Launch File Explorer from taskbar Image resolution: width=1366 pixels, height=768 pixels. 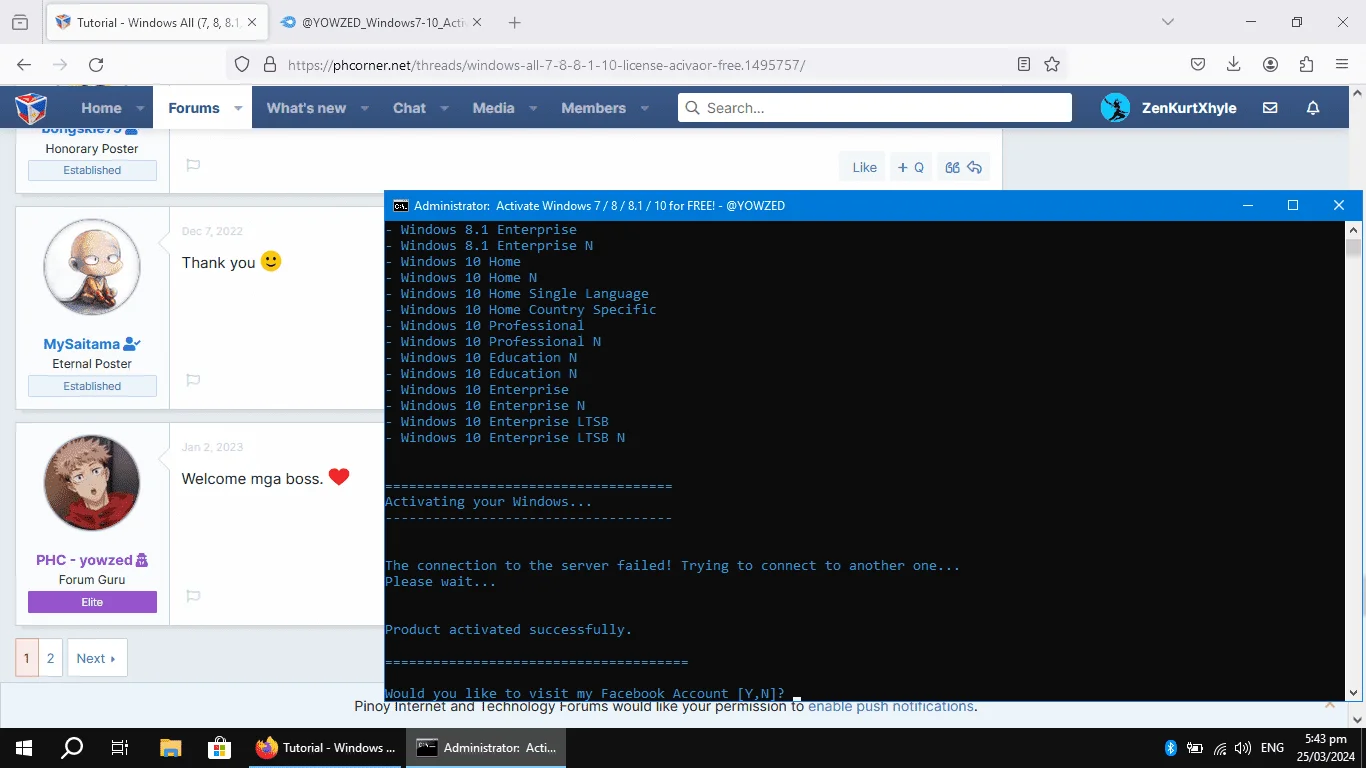[171, 747]
